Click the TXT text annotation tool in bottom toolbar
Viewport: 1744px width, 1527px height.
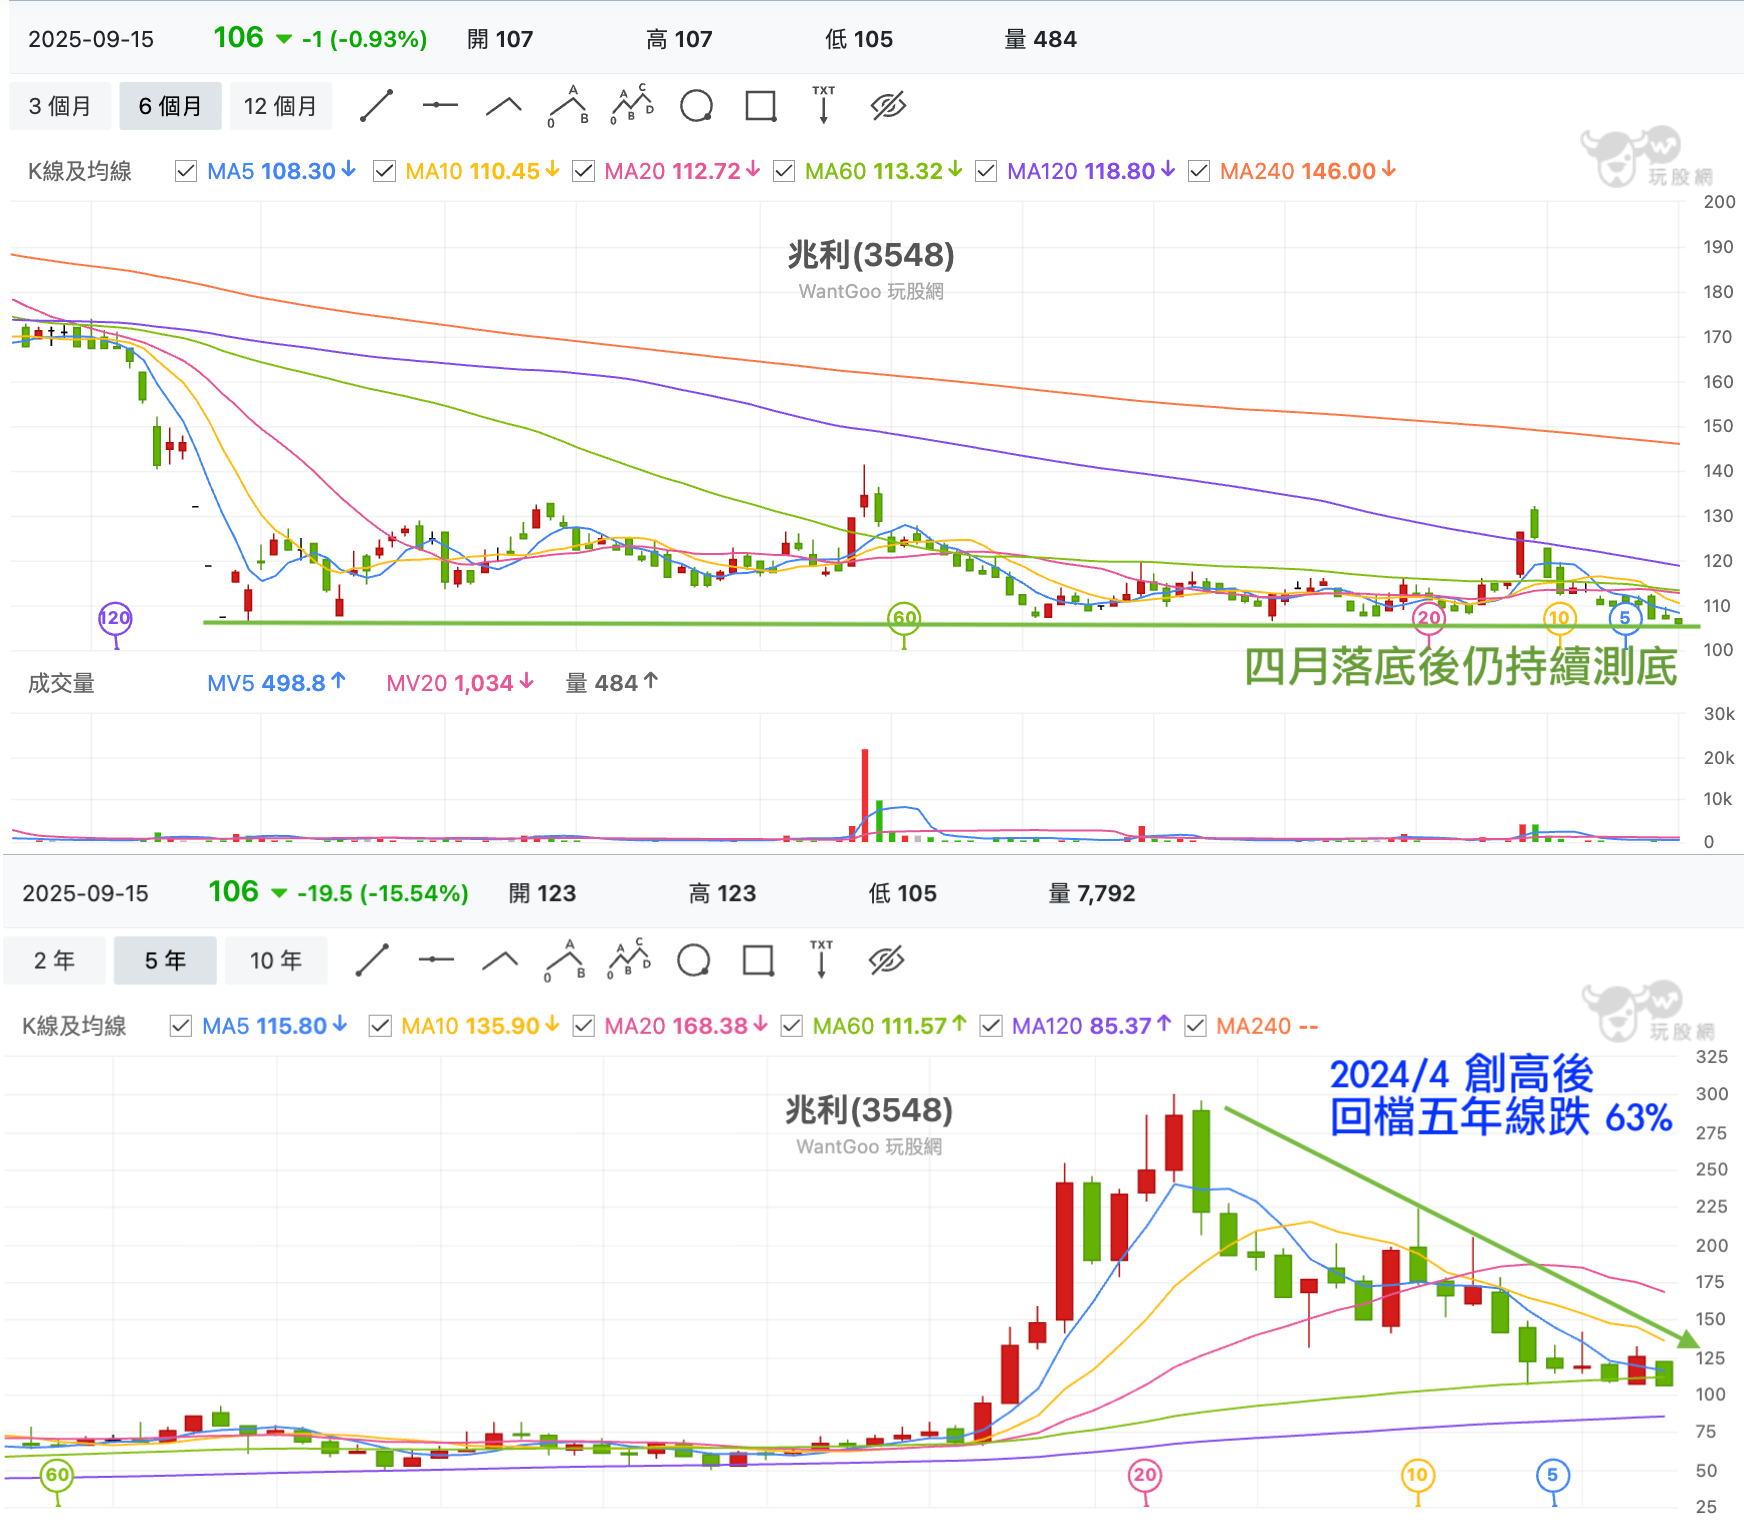(x=821, y=959)
